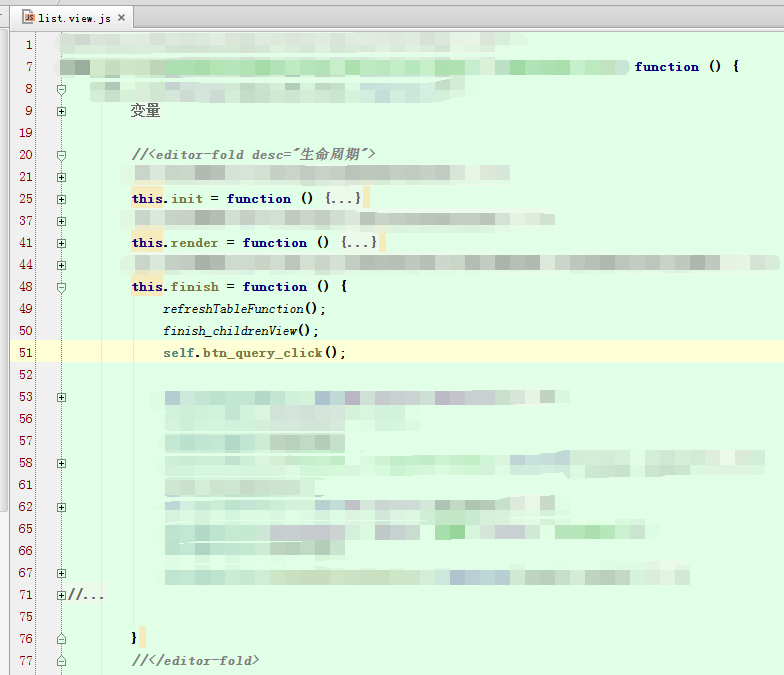The height and width of the screenshot is (675, 784).
Task: Expand the fold marker on line 21
Action: (x=61, y=177)
